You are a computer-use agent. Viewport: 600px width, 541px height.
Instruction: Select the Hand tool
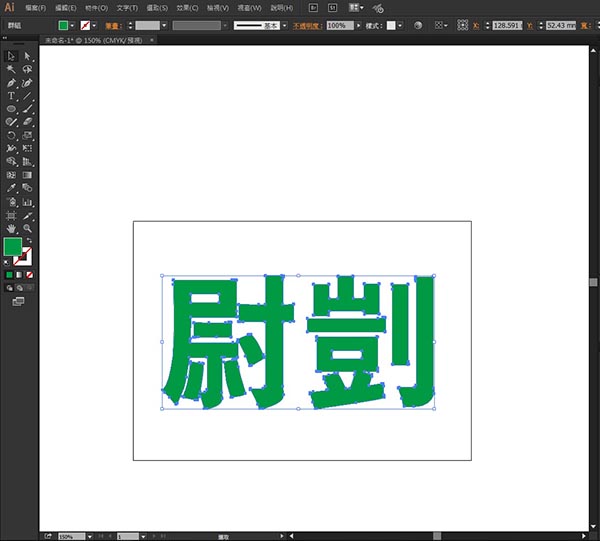click(x=11, y=228)
